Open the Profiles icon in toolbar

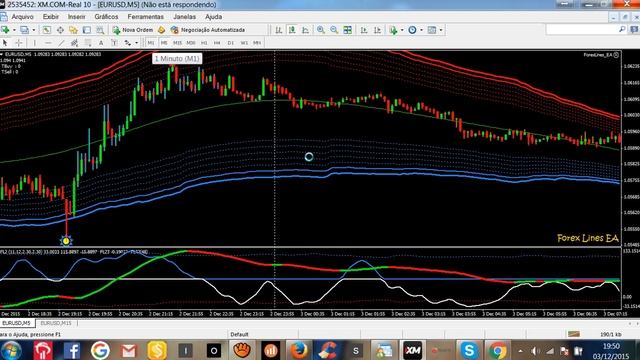tap(24, 30)
